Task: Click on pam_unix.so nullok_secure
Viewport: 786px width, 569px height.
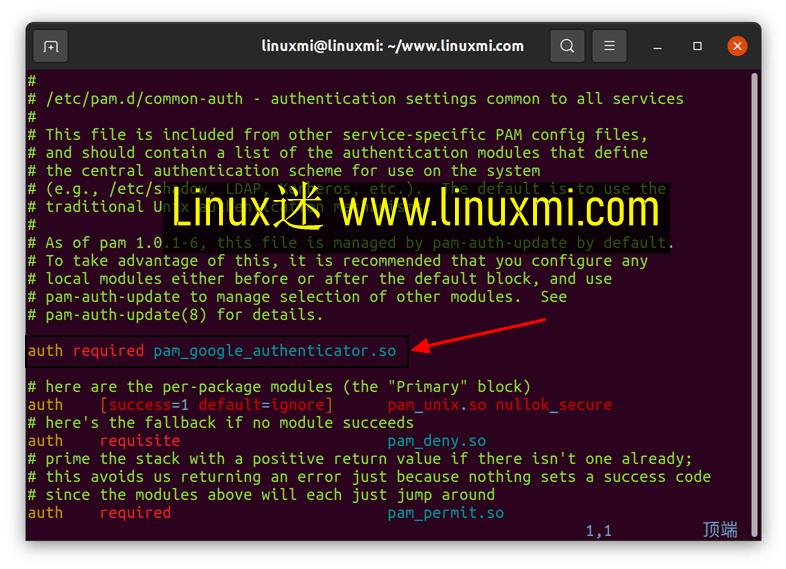Action: pyautogui.click(x=500, y=405)
